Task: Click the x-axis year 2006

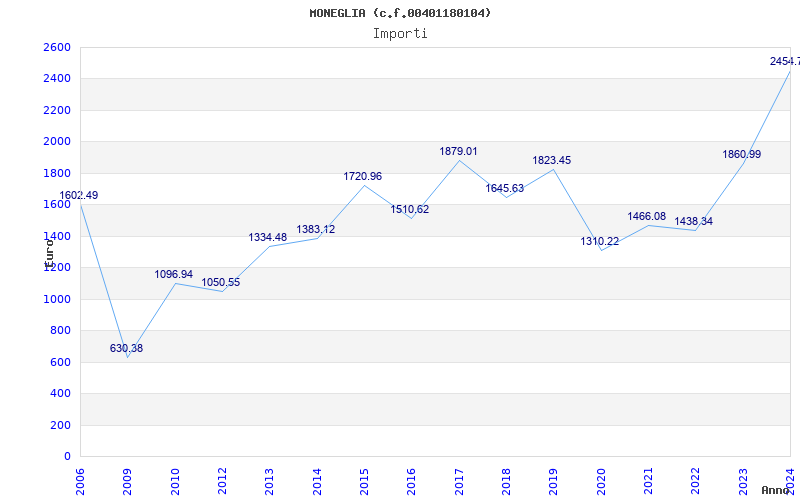Action: pyautogui.click(x=80, y=481)
